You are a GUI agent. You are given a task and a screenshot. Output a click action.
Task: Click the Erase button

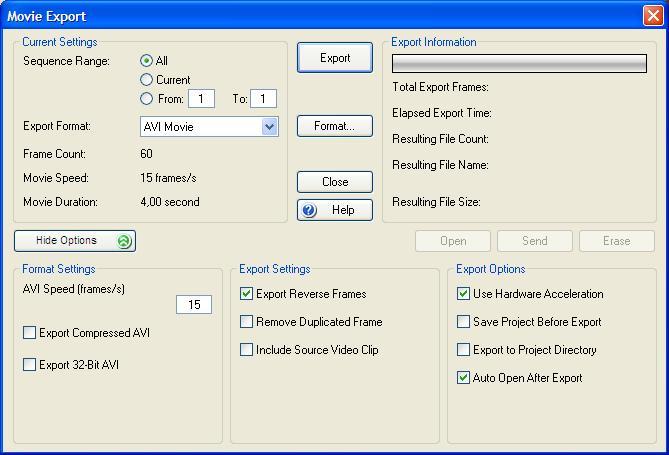coord(617,241)
